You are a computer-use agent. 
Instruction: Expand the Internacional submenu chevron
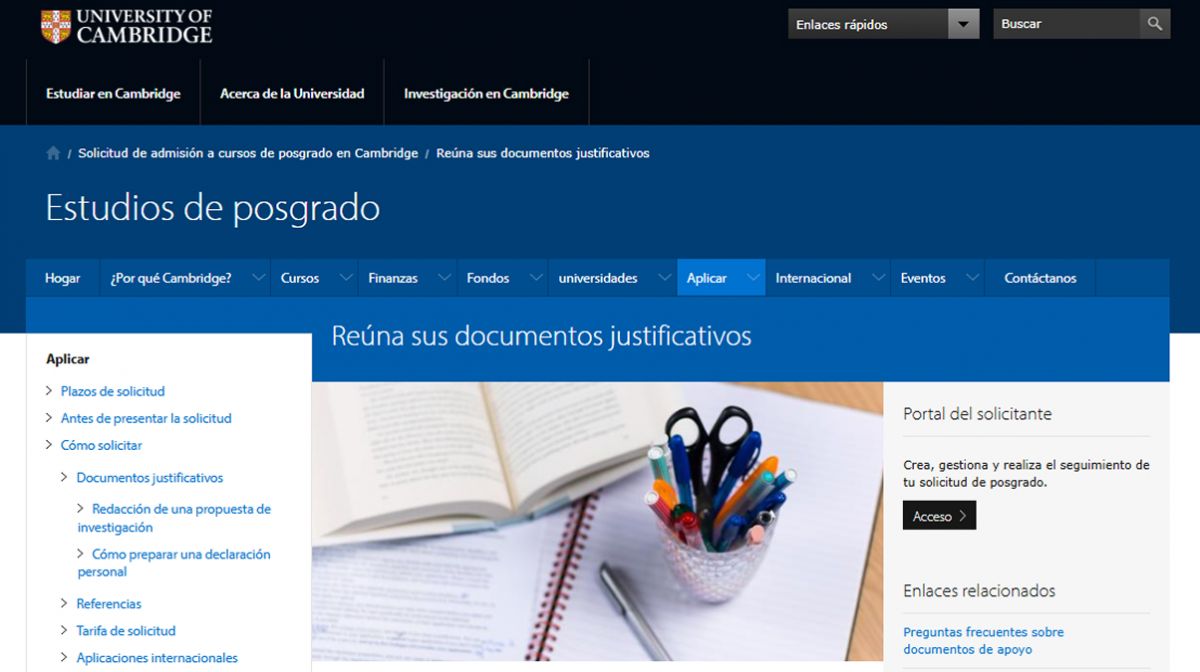coord(879,278)
